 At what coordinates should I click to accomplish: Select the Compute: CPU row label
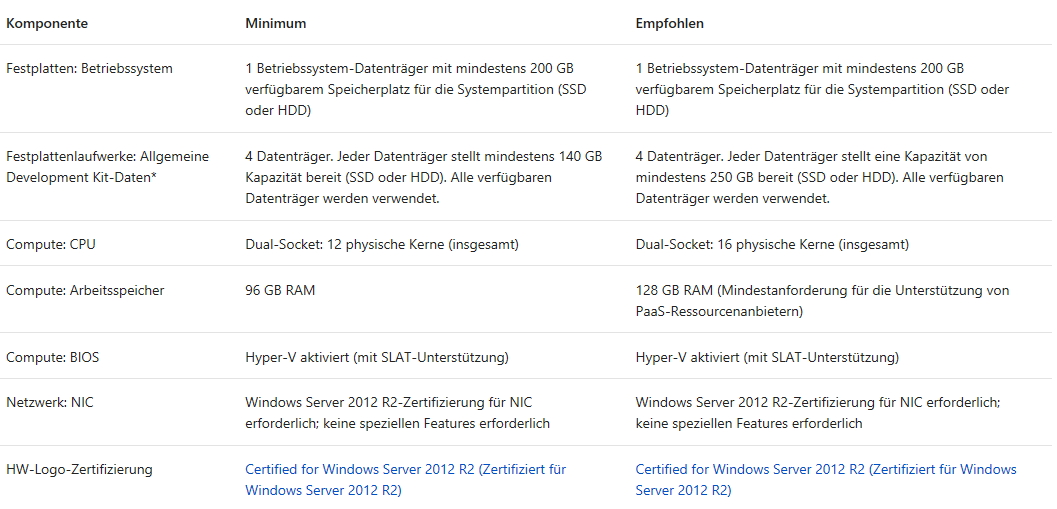click(x=51, y=244)
